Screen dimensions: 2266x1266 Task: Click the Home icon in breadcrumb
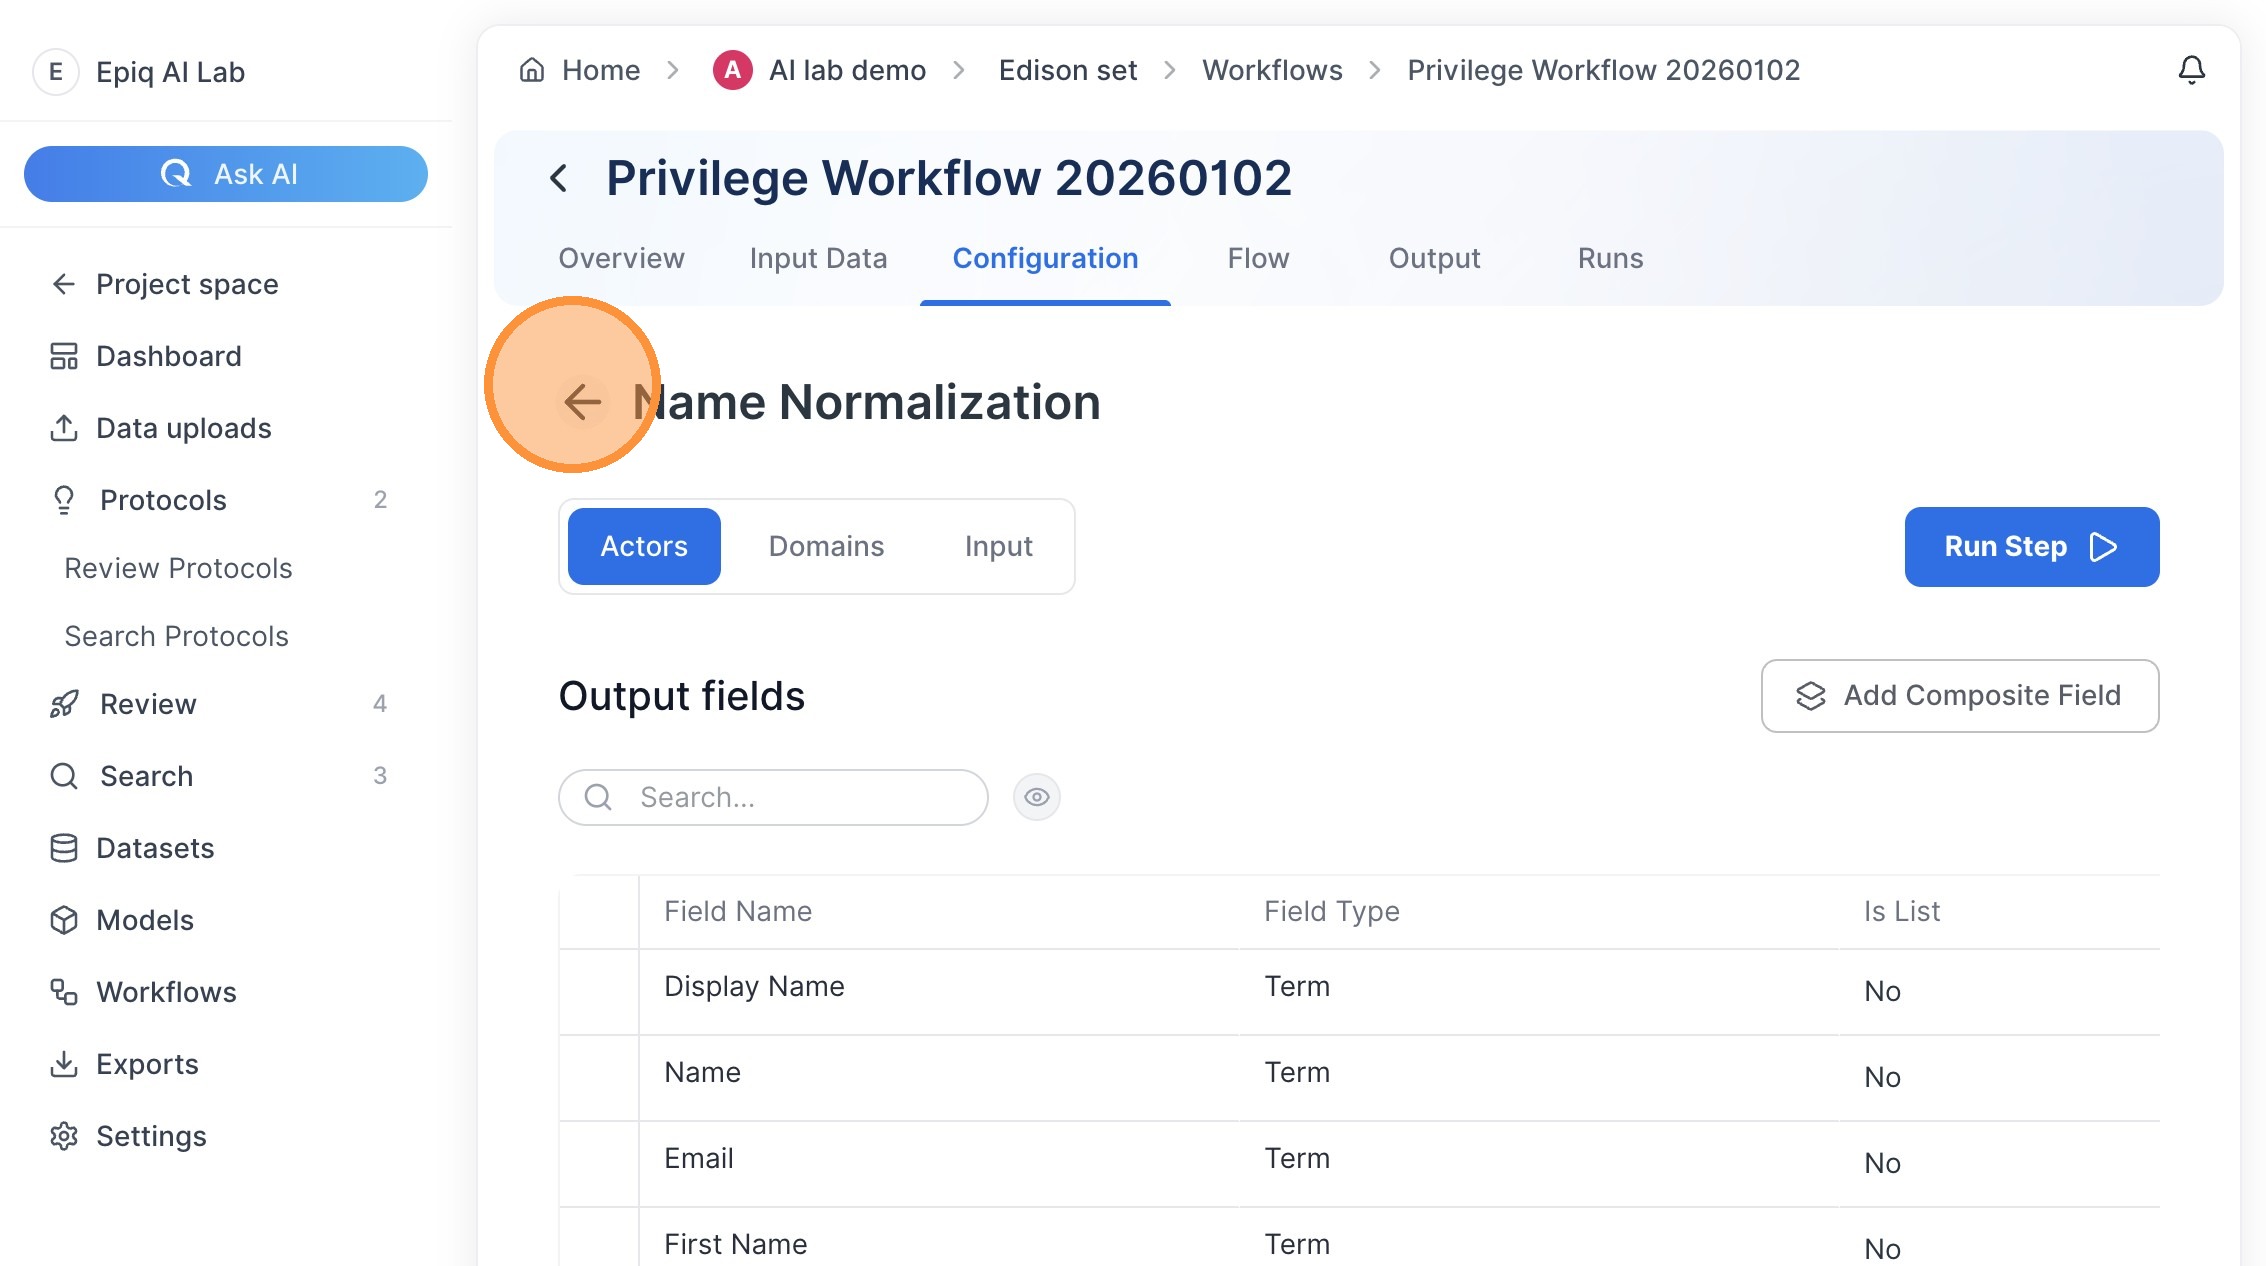click(532, 70)
